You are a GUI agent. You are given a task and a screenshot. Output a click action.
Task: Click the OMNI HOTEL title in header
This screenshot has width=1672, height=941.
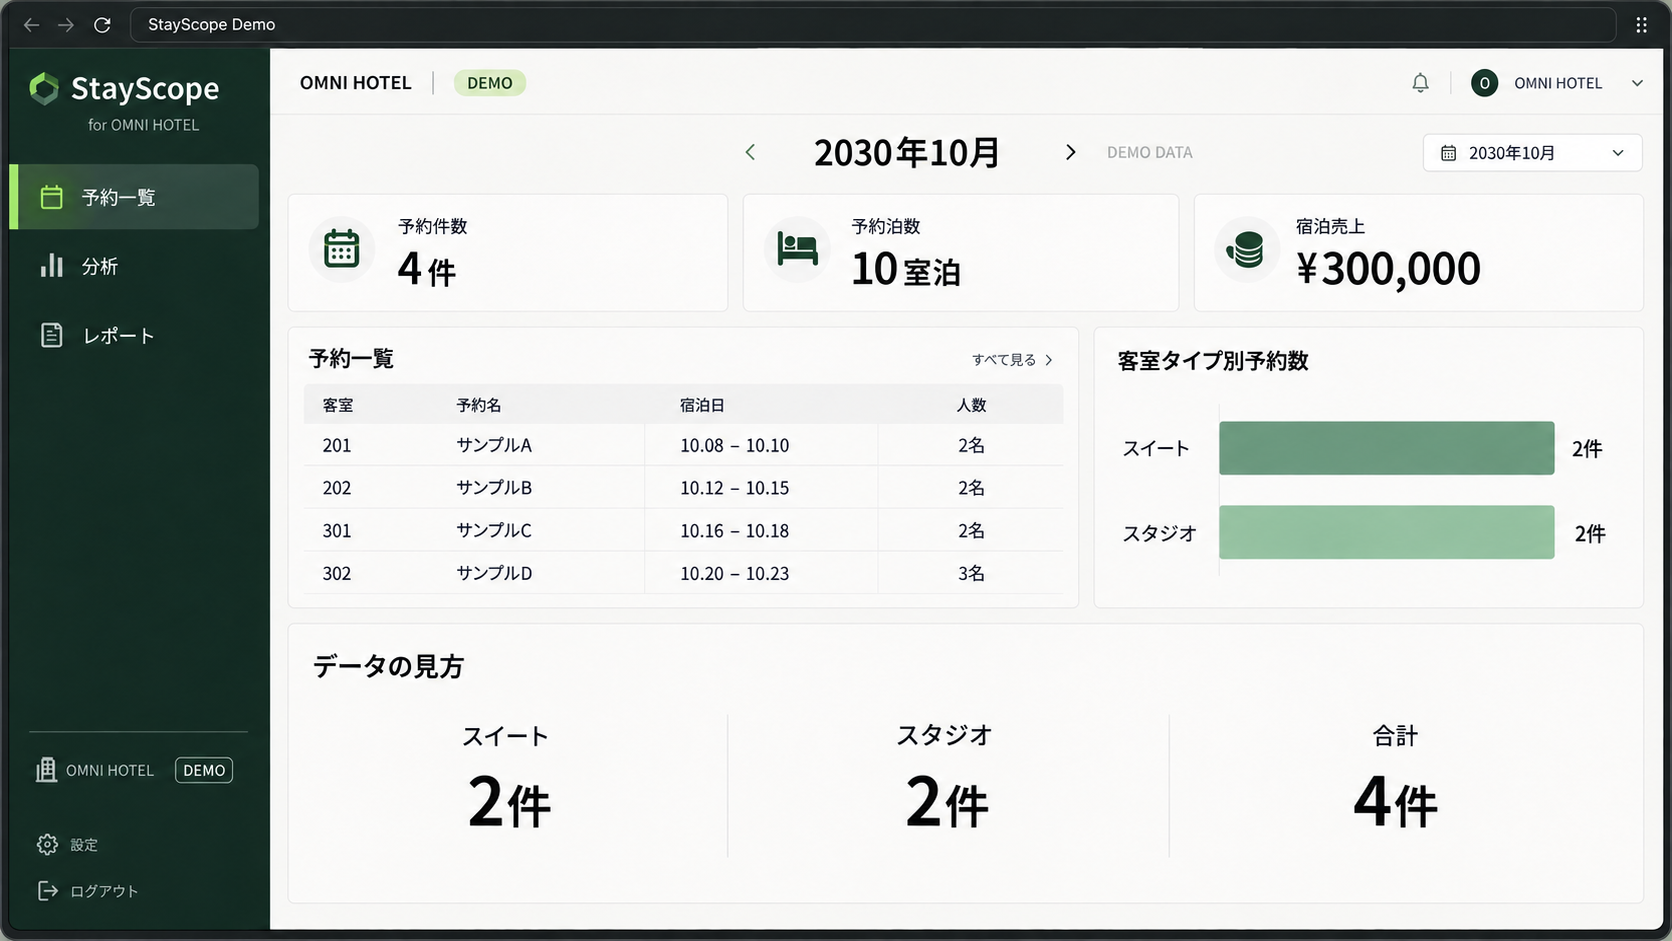355,83
